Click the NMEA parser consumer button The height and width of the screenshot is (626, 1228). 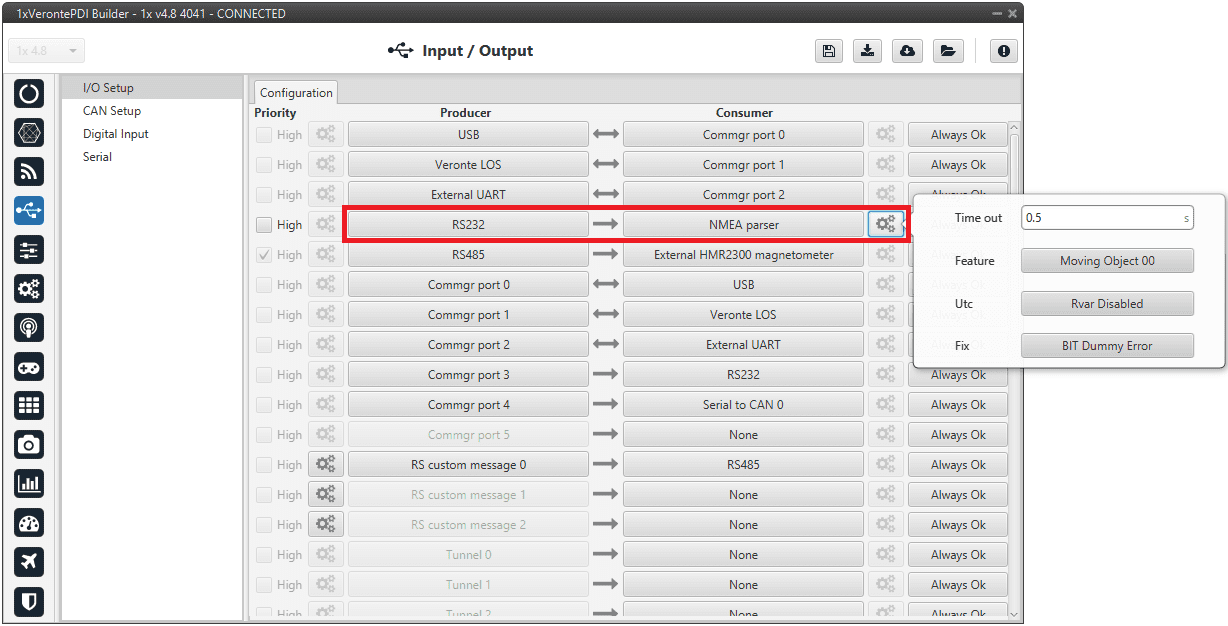click(743, 225)
